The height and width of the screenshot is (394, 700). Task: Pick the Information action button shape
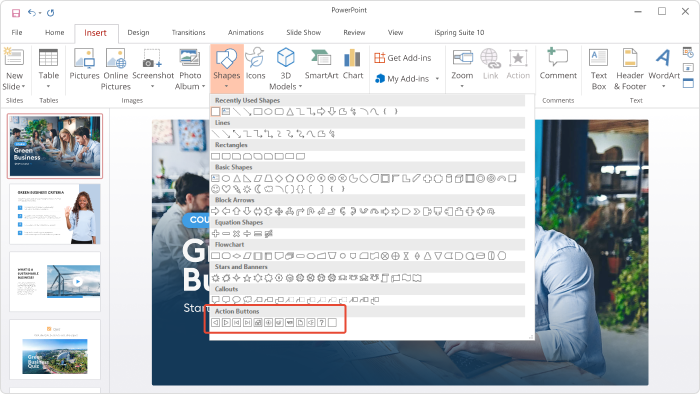(268, 323)
